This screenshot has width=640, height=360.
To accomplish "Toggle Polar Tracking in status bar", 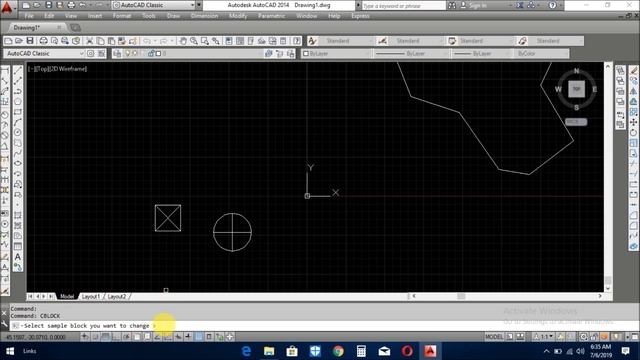I will [127, 337].
